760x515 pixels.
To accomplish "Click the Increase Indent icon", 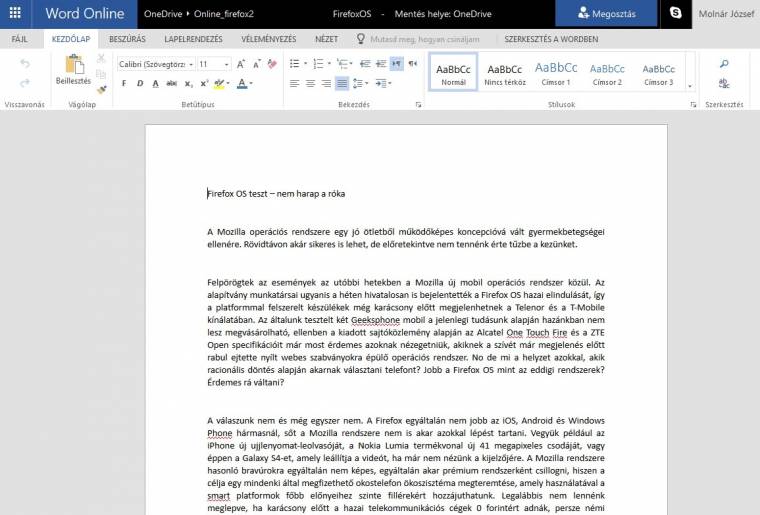I will coord(381,63).
